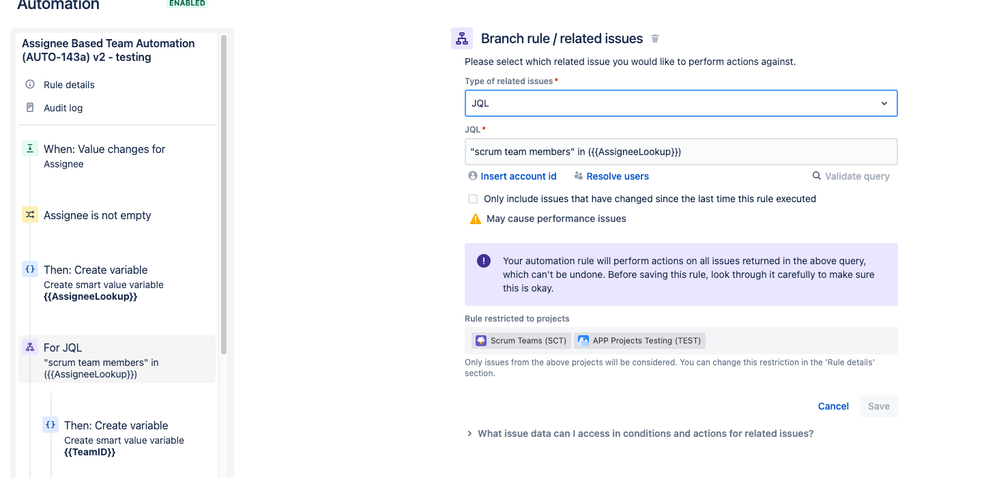Click the 'Rule restricted to projects' label

tap(517, 319)
